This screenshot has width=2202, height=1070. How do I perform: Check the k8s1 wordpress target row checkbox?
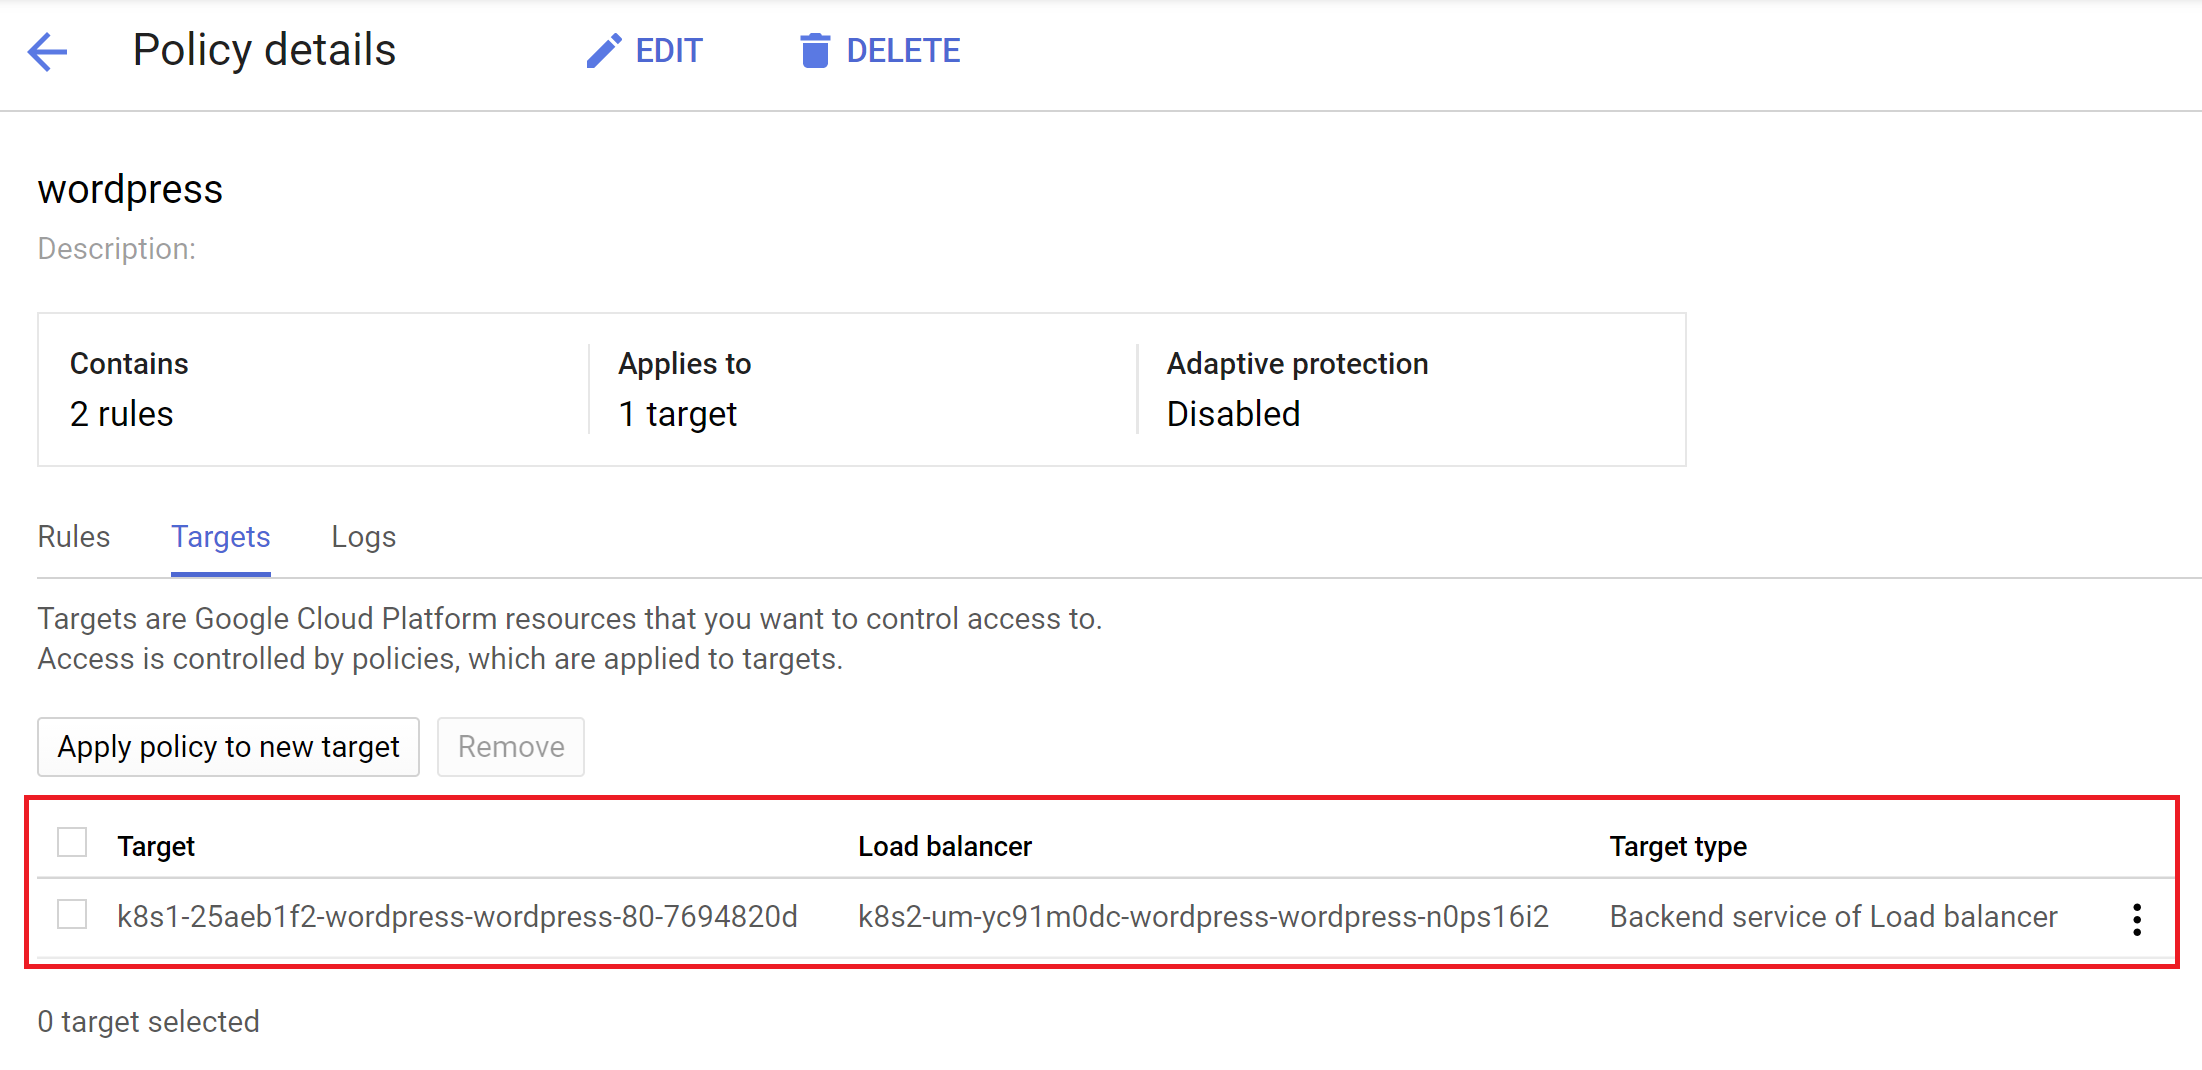click(72, 915)
